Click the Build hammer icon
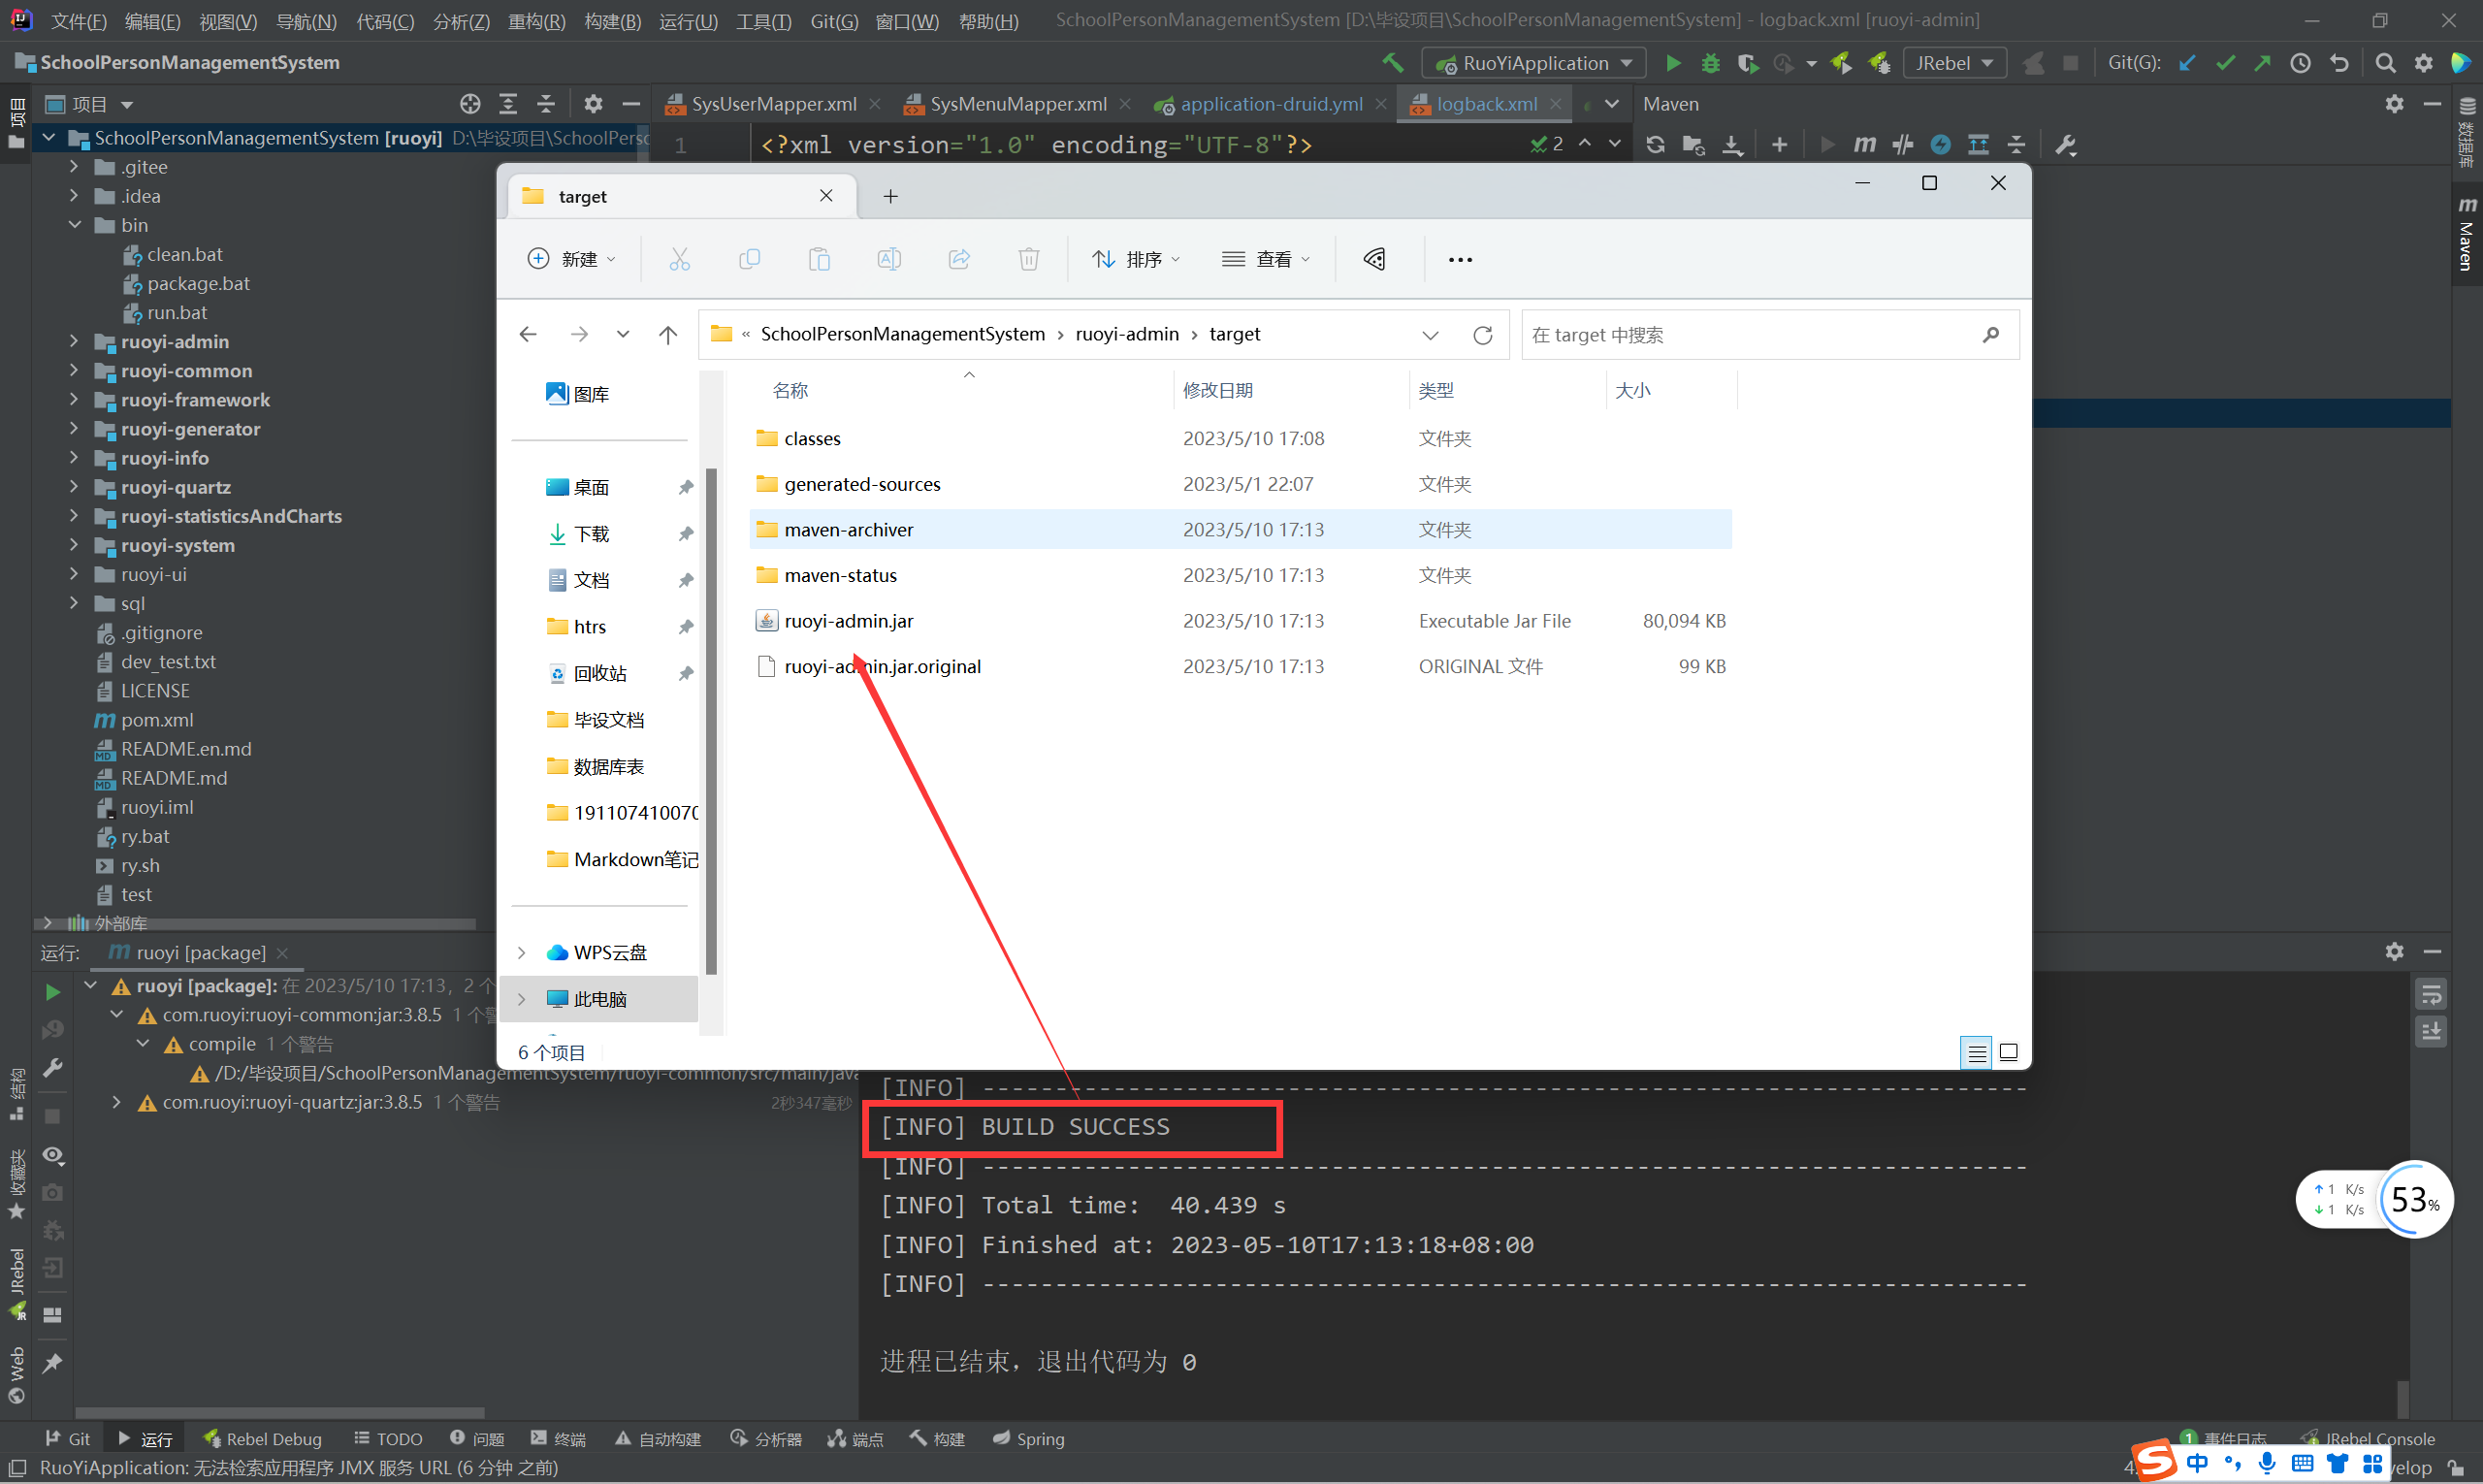2483x1484 pixels. [x=1392, y=63]
